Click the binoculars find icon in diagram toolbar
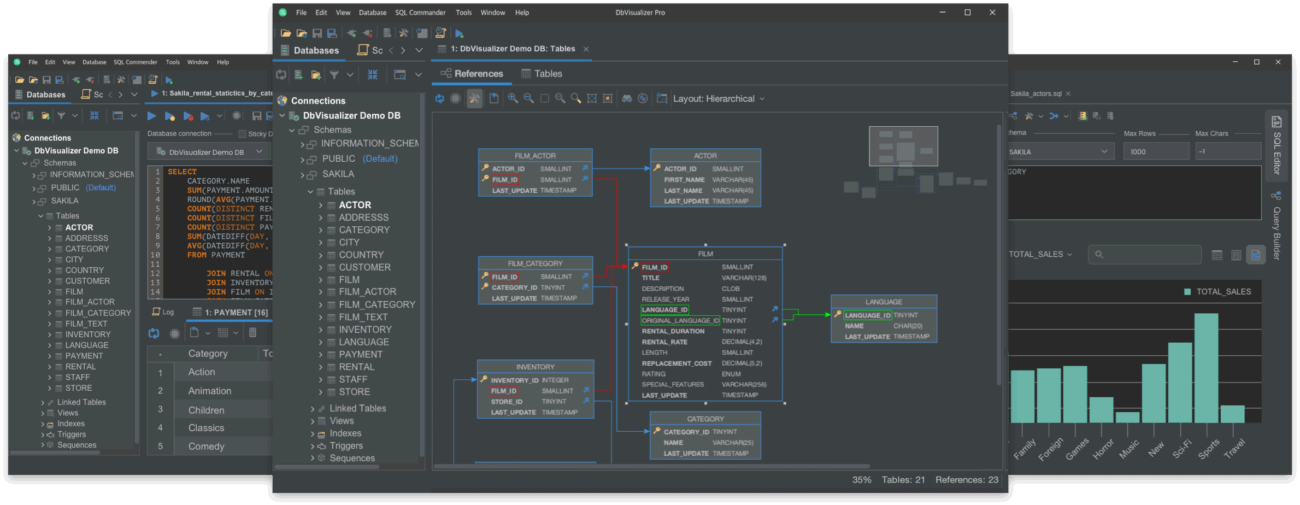This screenshot has height=505, width=1300. [627, 99]
